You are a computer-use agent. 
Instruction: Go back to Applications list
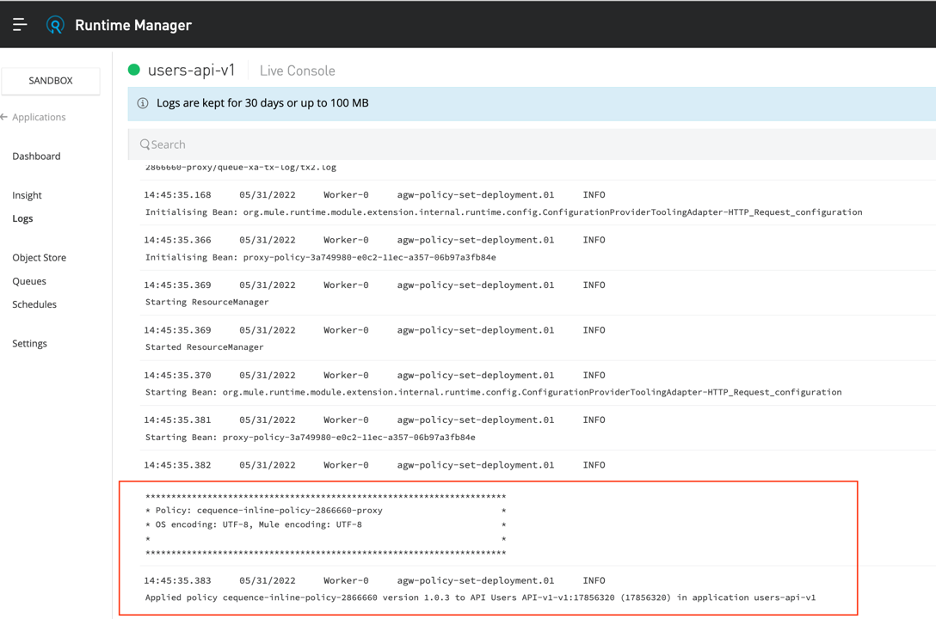[39, 117]
